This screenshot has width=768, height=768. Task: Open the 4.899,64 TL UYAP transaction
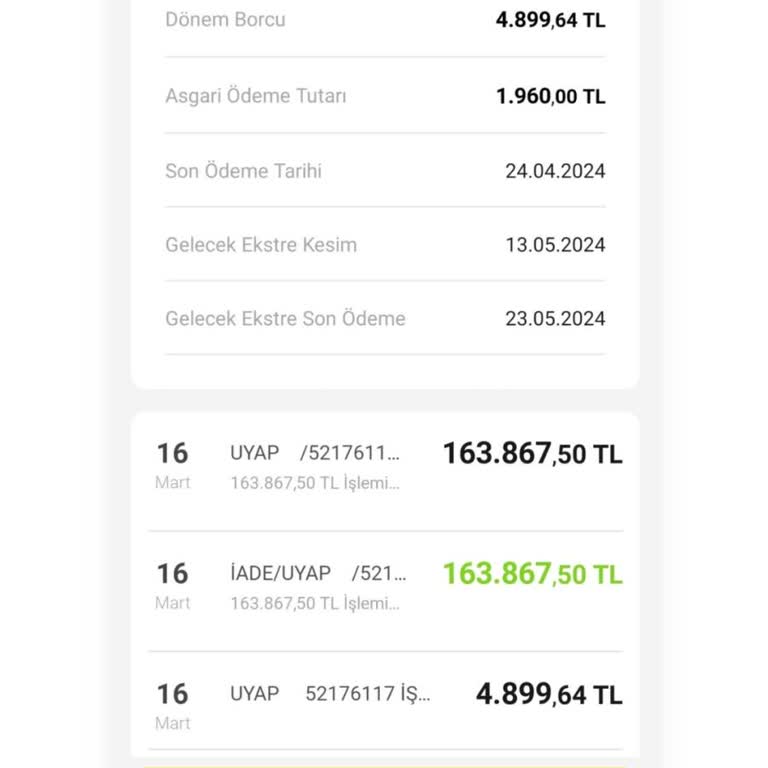(386, 701)
